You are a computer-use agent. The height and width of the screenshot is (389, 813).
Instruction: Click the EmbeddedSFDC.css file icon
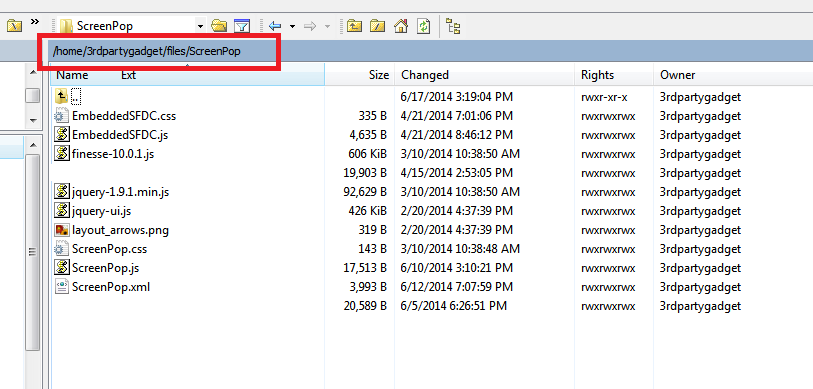62,115
